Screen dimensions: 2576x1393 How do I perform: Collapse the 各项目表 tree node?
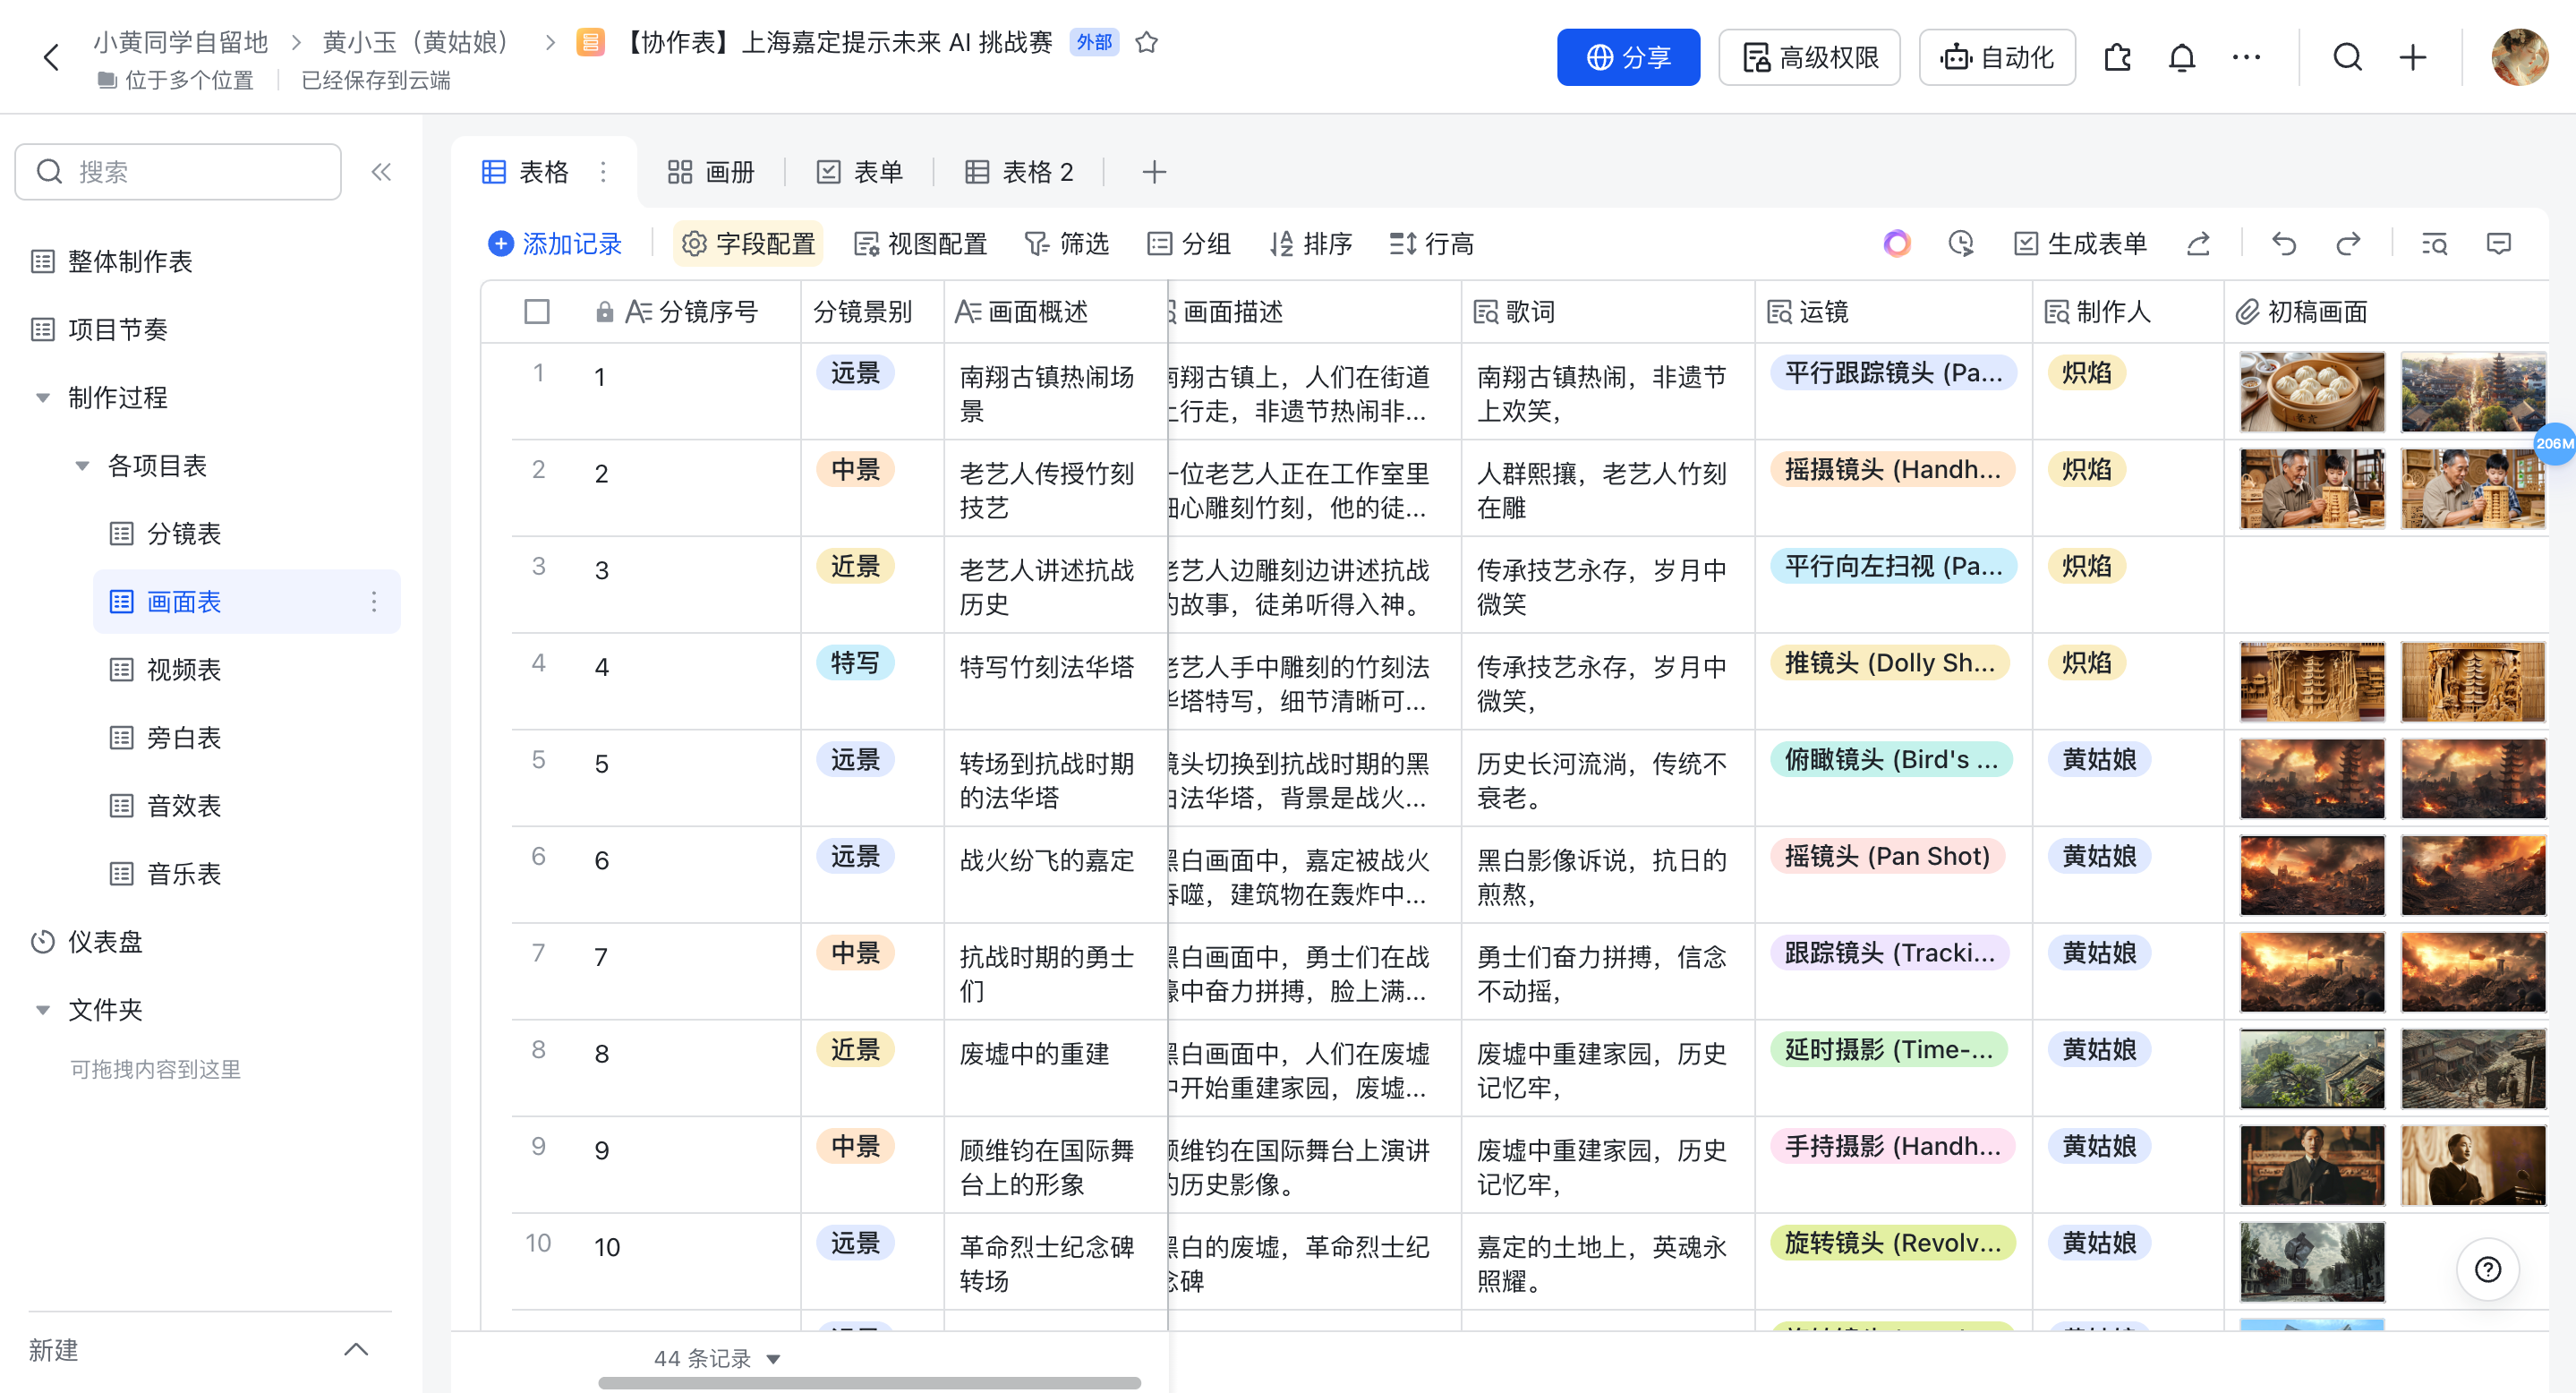(82, 465)
